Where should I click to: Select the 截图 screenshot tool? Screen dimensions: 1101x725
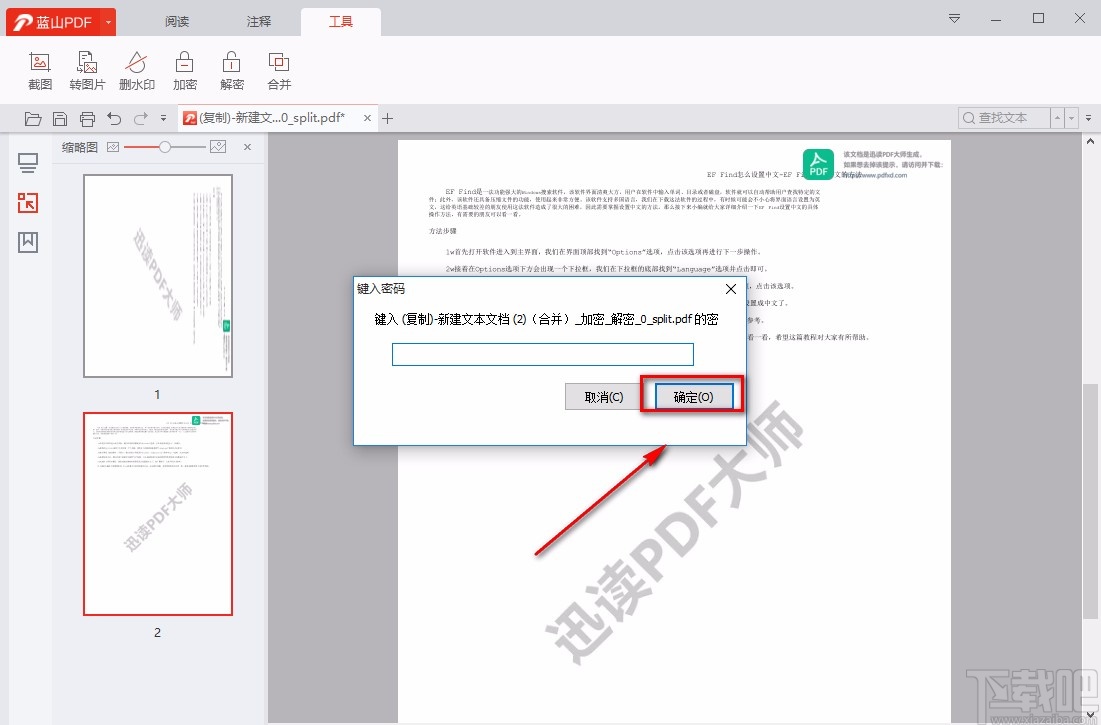click(39, 70)
